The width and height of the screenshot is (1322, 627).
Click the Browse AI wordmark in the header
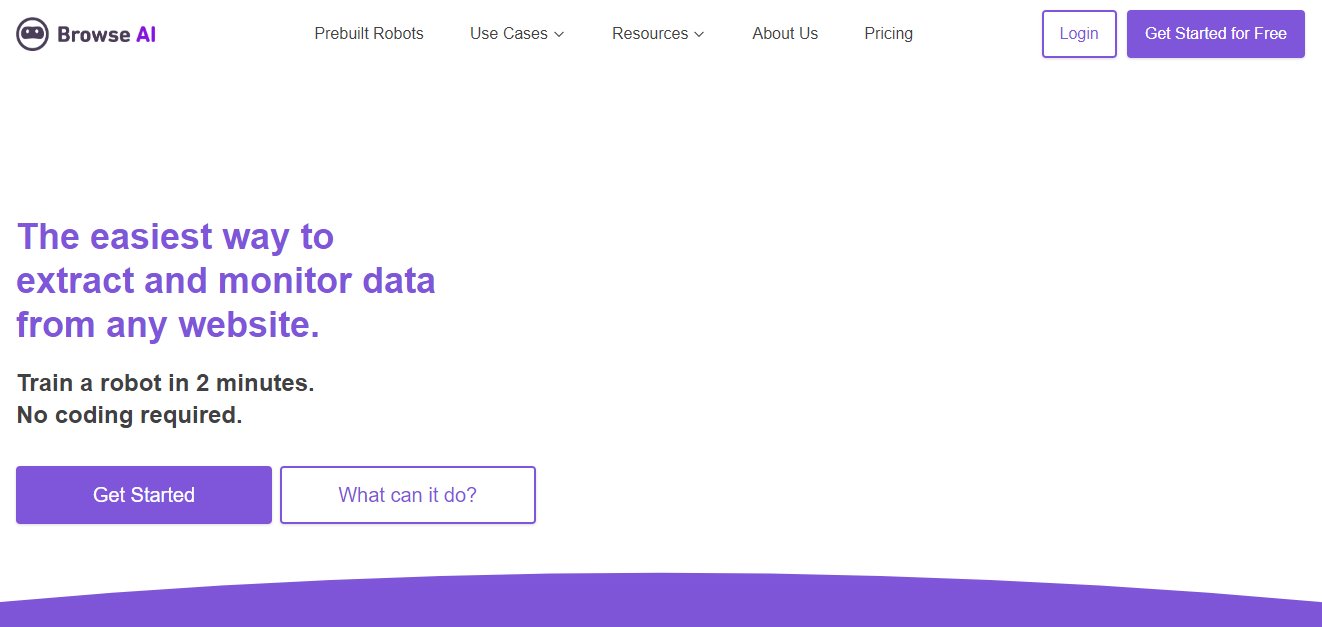tap(106, 33)
